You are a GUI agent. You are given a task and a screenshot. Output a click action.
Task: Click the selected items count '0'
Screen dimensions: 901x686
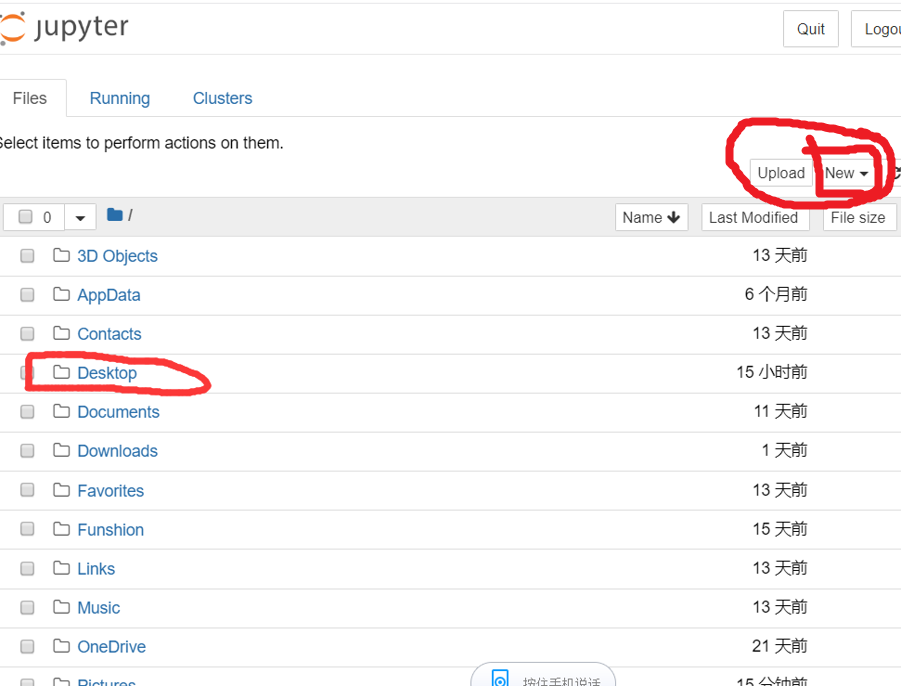(47, 217)
